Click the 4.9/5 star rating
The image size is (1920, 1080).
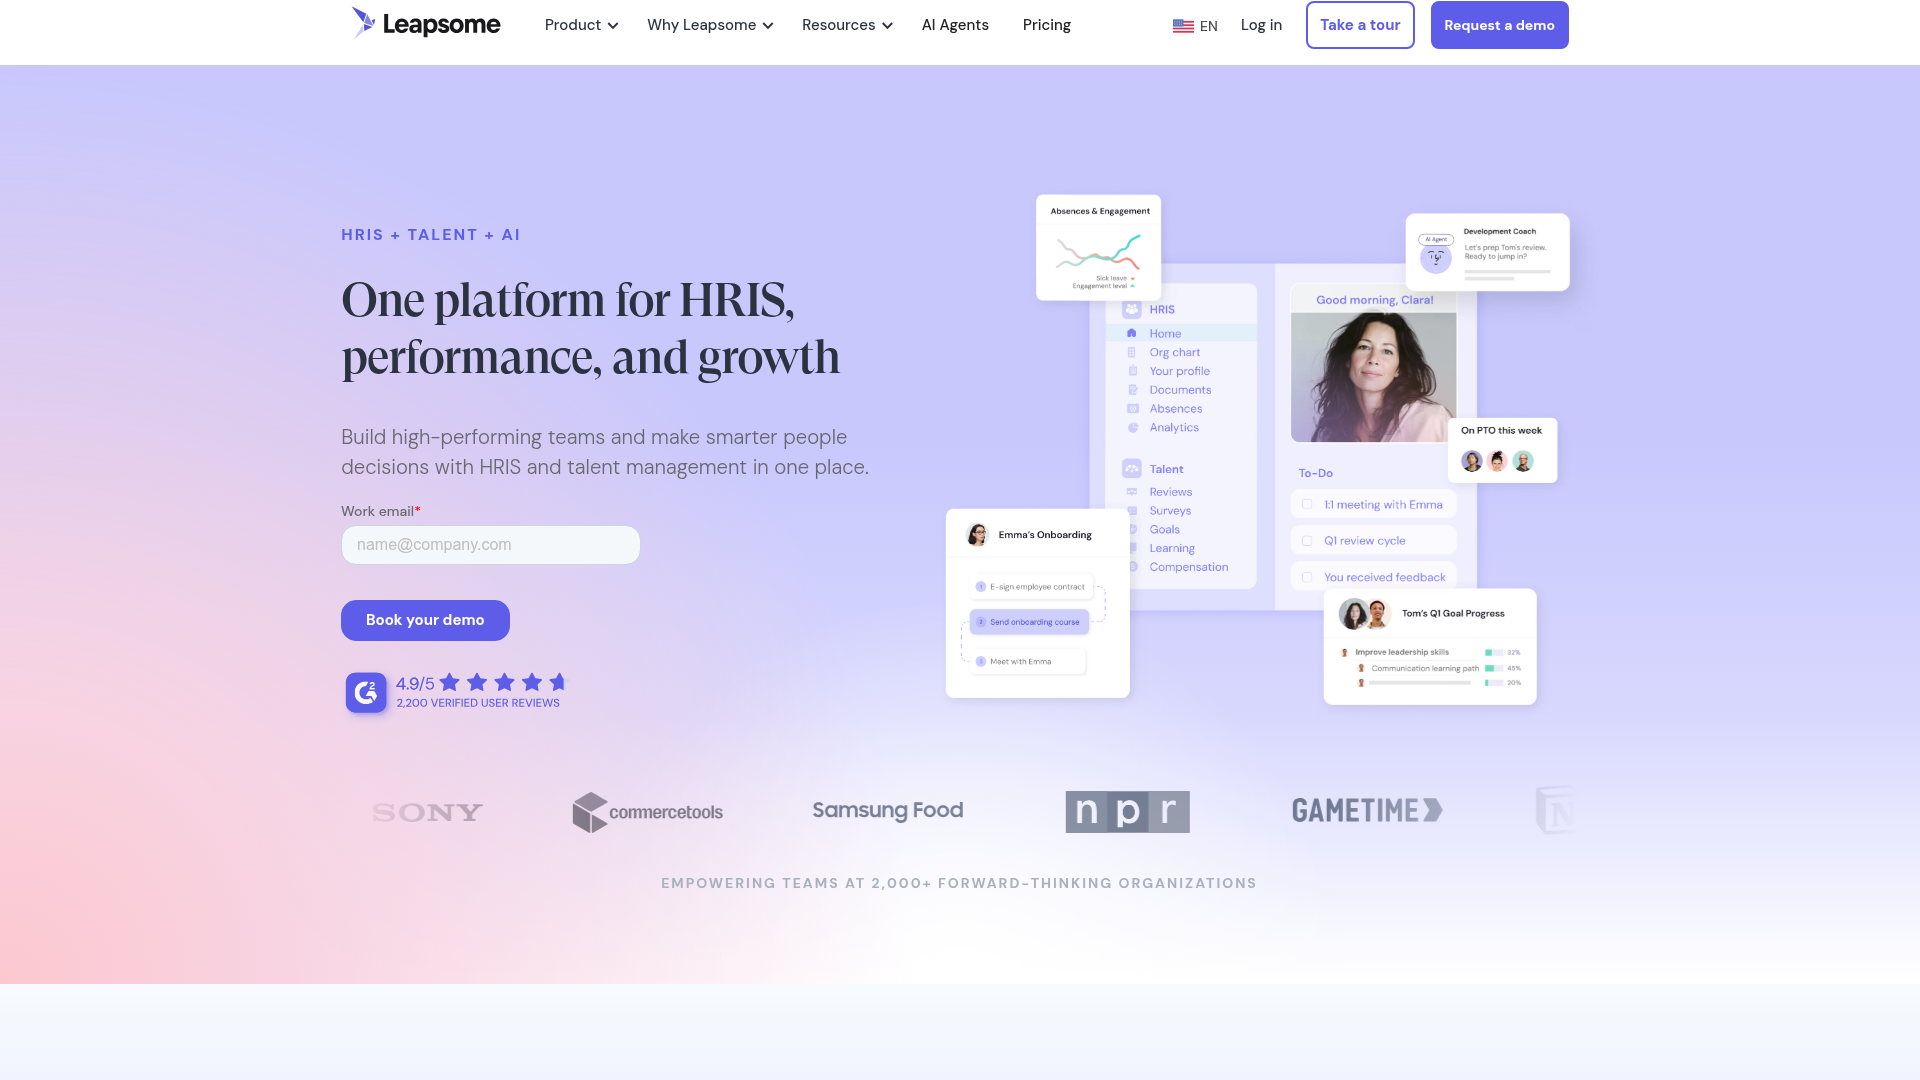pos(481,683)
